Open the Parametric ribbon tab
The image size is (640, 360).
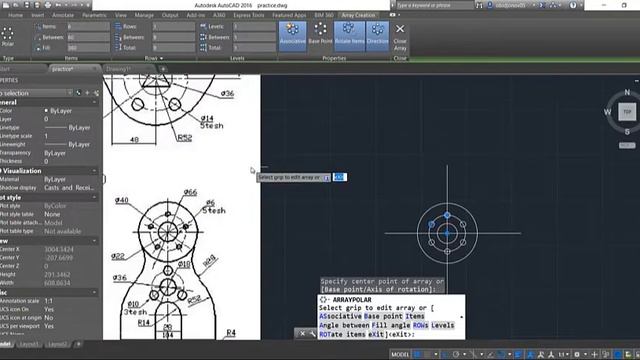pos(94,15)
